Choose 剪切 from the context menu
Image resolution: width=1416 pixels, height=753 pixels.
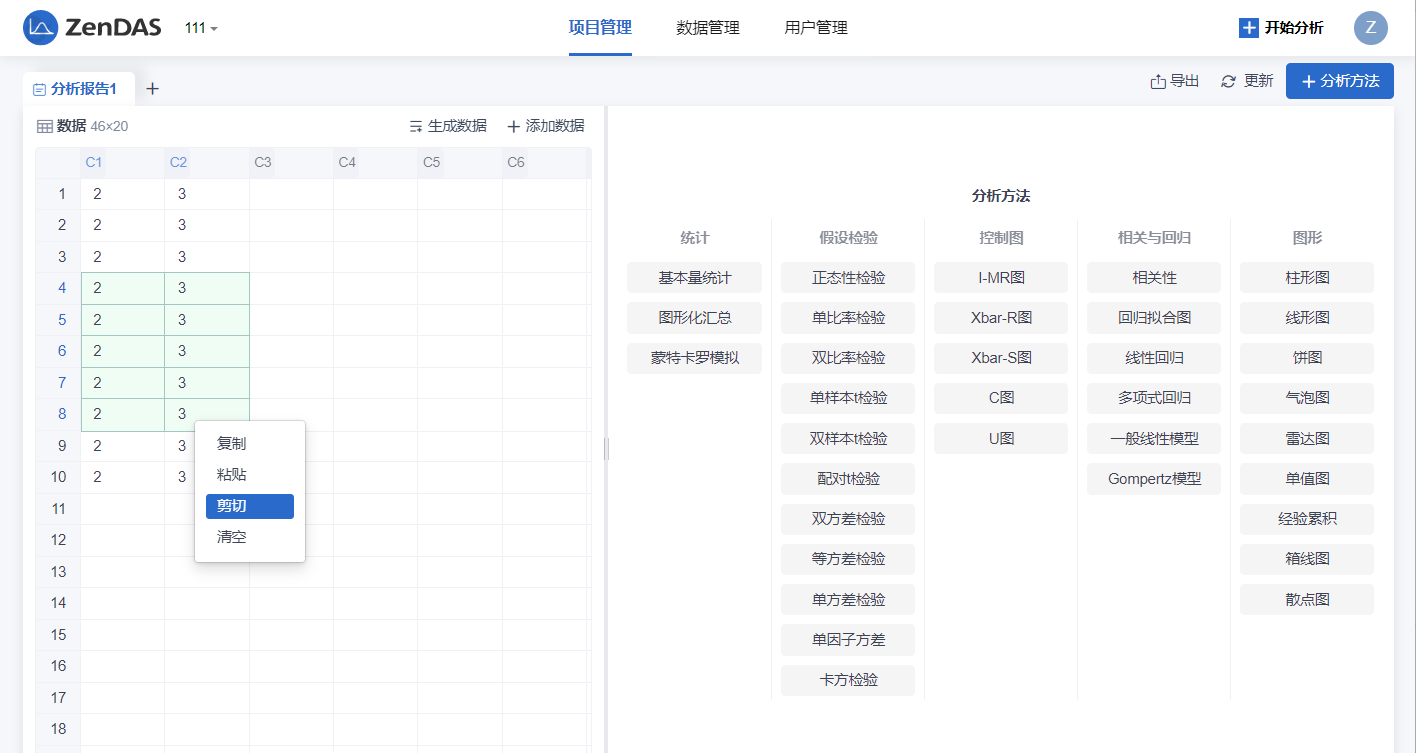coord(250,506)
